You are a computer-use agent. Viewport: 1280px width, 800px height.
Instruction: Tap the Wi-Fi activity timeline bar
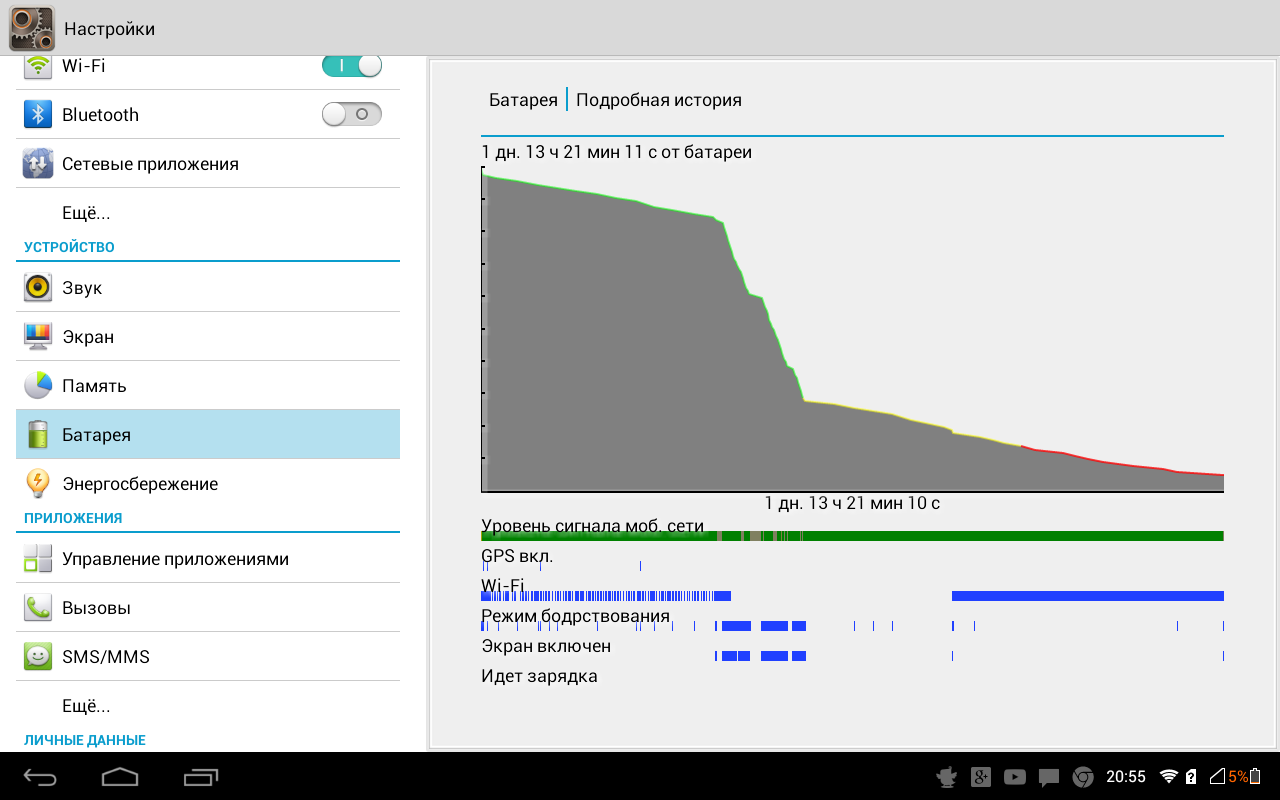[852, 596]
